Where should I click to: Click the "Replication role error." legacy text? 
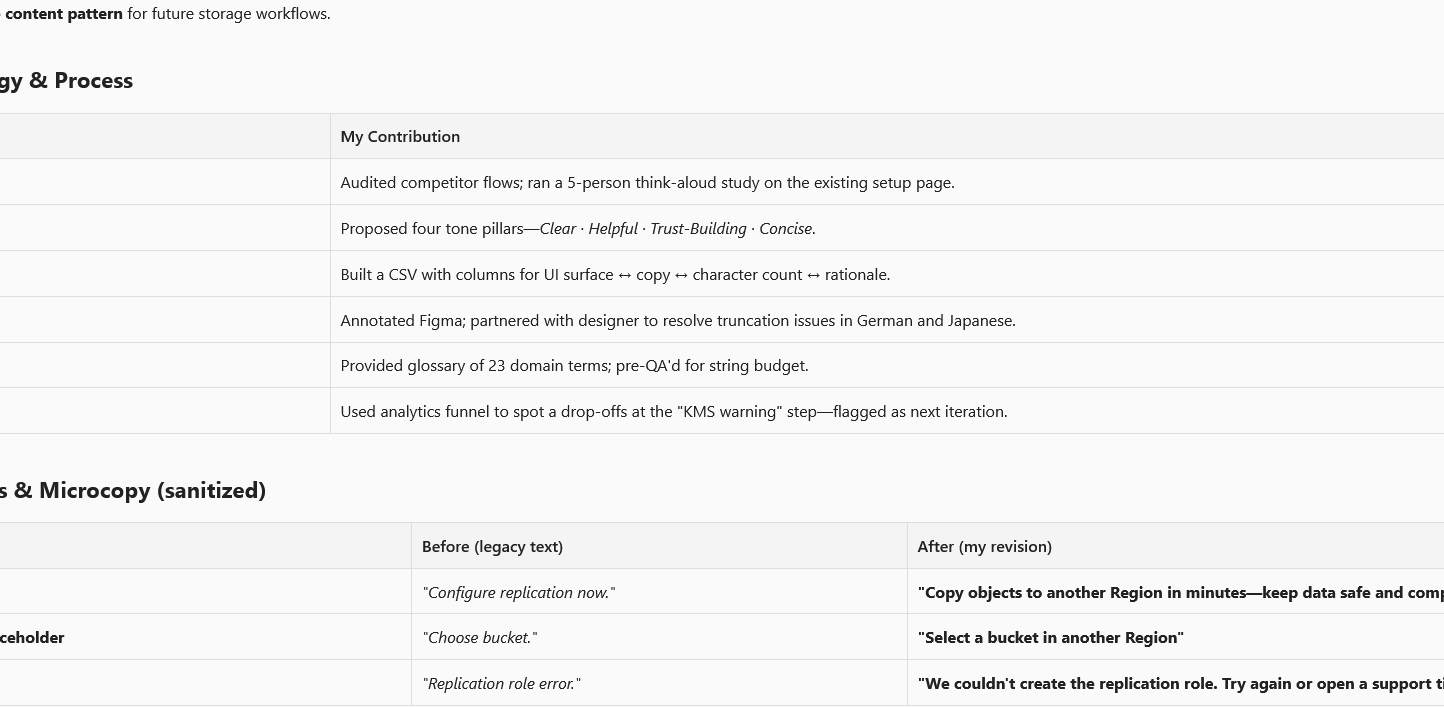(x=501, y=684)
